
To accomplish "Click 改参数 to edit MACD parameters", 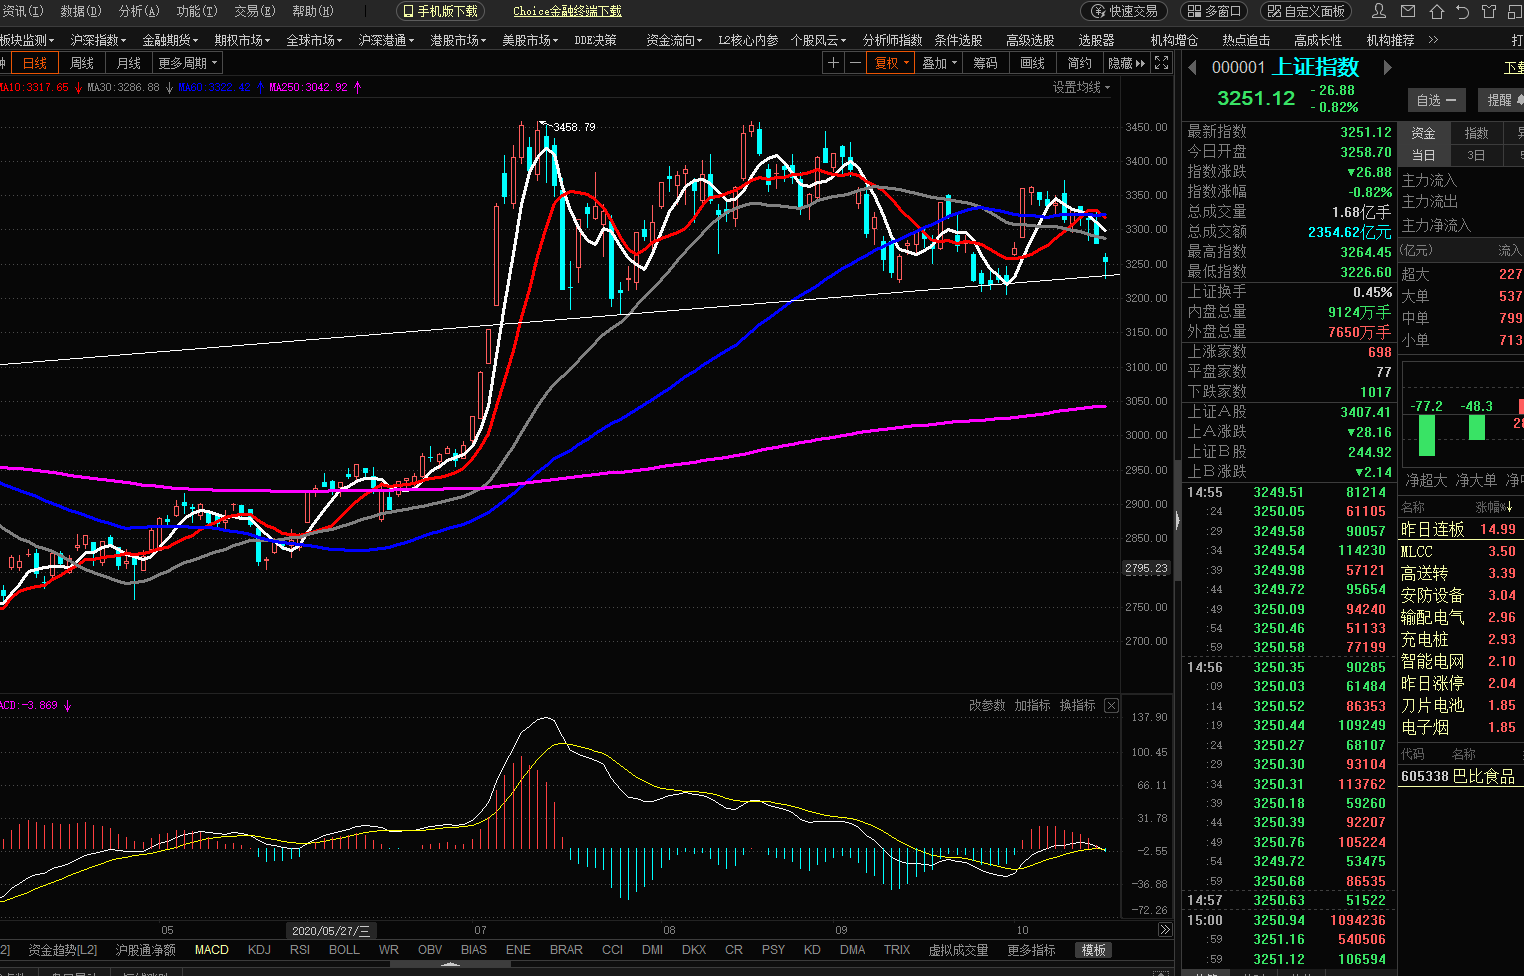I will pos(987,705).
